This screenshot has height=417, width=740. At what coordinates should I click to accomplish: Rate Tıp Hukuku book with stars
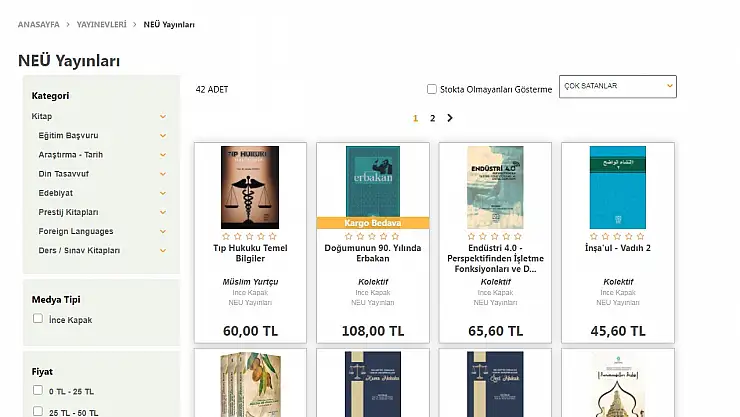click(249, 236)
